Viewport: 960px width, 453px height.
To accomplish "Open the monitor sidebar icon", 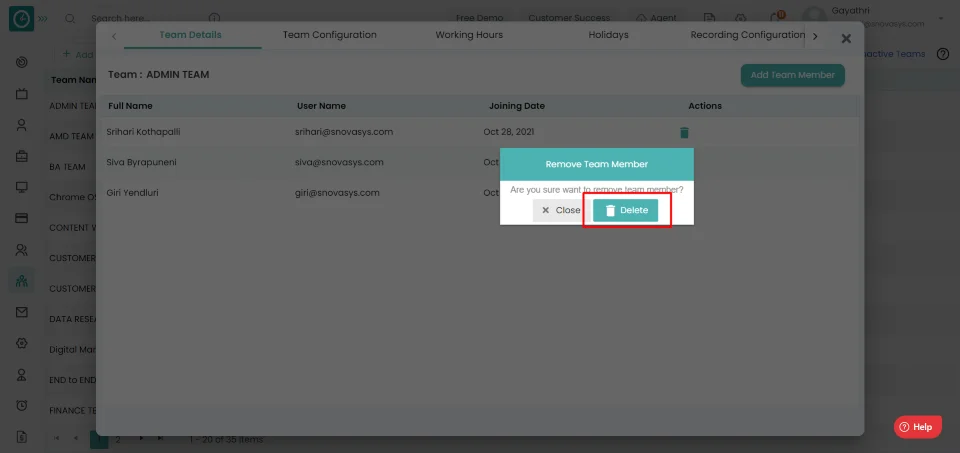I will [22, 187].
